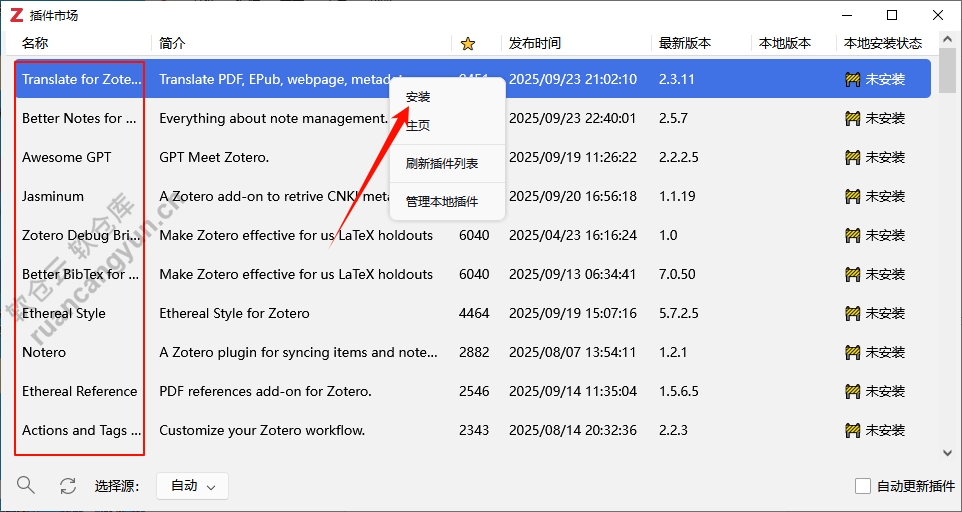Click the scrollbar up arrow
This screenshot has width=962, height=512.
click(947, 40)
